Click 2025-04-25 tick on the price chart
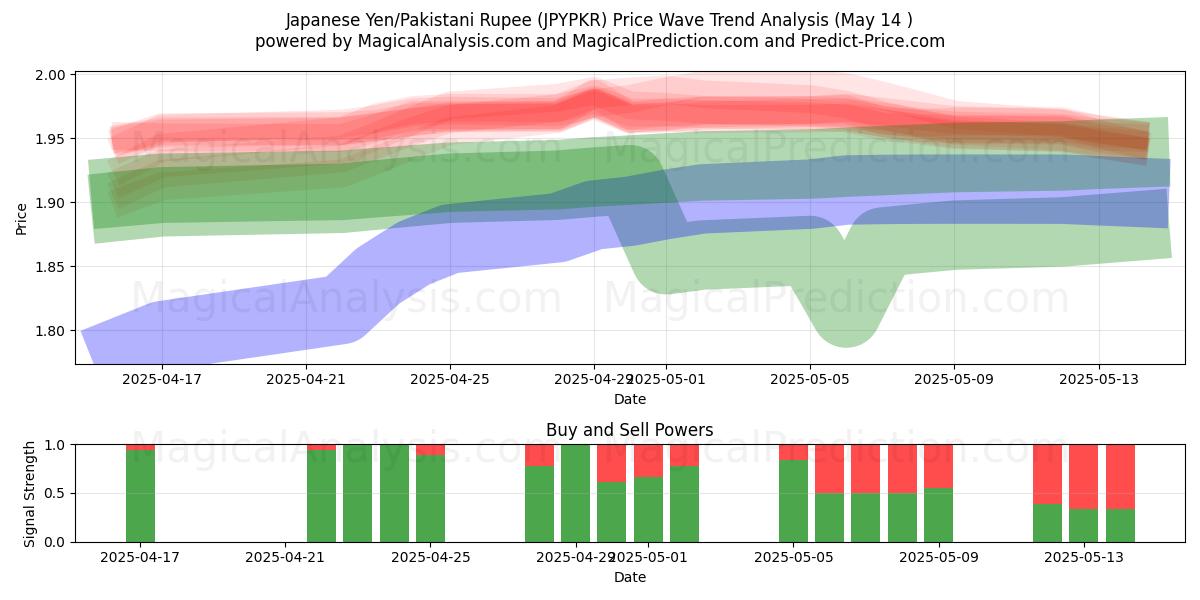 coord(450,380)
